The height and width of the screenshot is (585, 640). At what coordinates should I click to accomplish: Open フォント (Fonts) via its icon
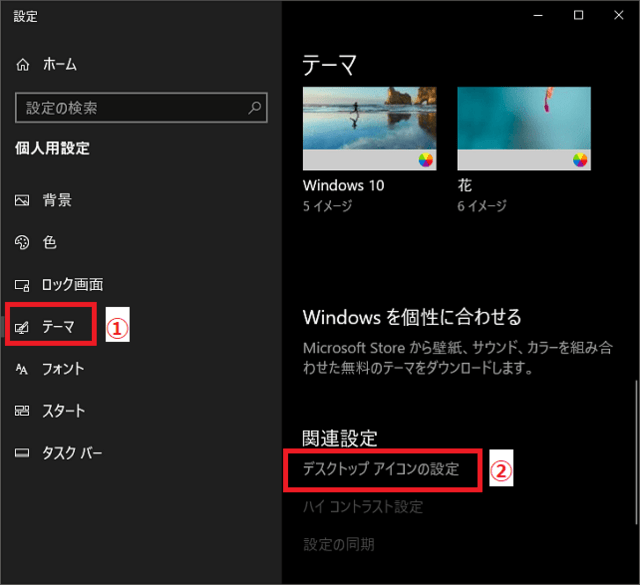point(23,369)
